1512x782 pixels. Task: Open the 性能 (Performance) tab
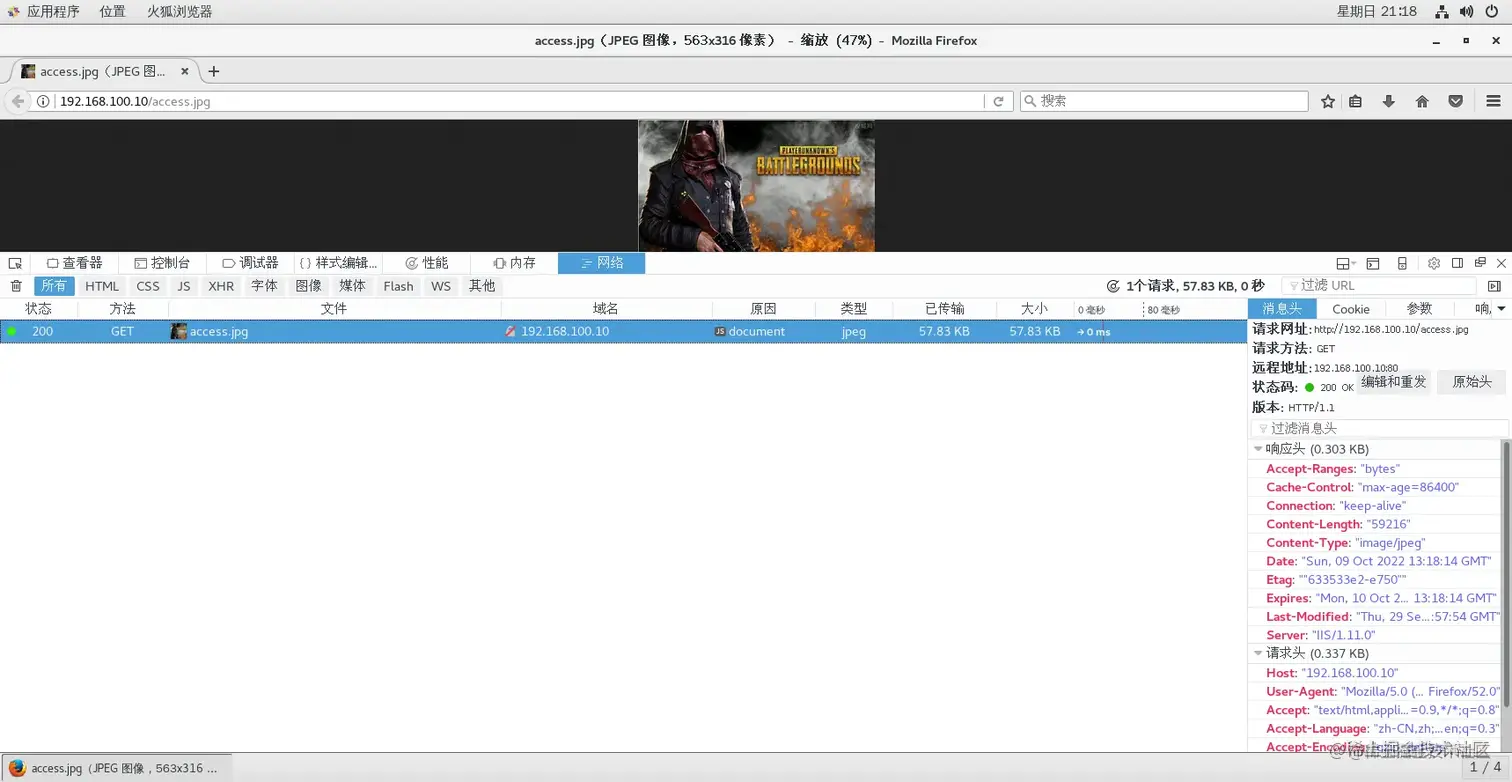(x=426, y=263)
